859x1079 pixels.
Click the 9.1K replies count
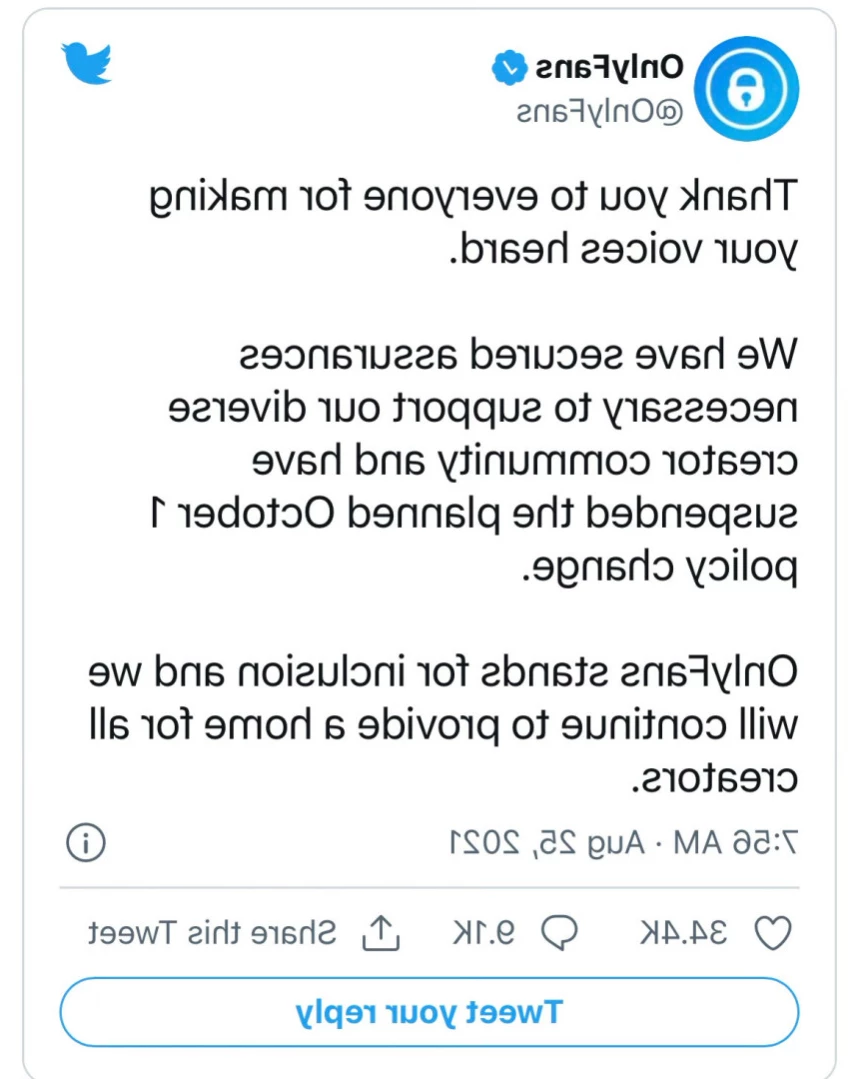tap(484, 933)
